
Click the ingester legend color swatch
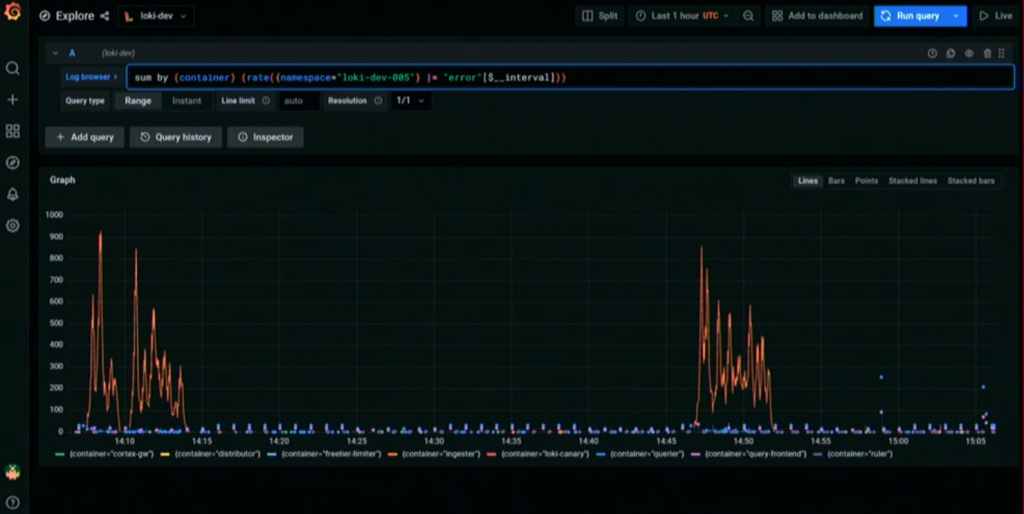[392, 454]
